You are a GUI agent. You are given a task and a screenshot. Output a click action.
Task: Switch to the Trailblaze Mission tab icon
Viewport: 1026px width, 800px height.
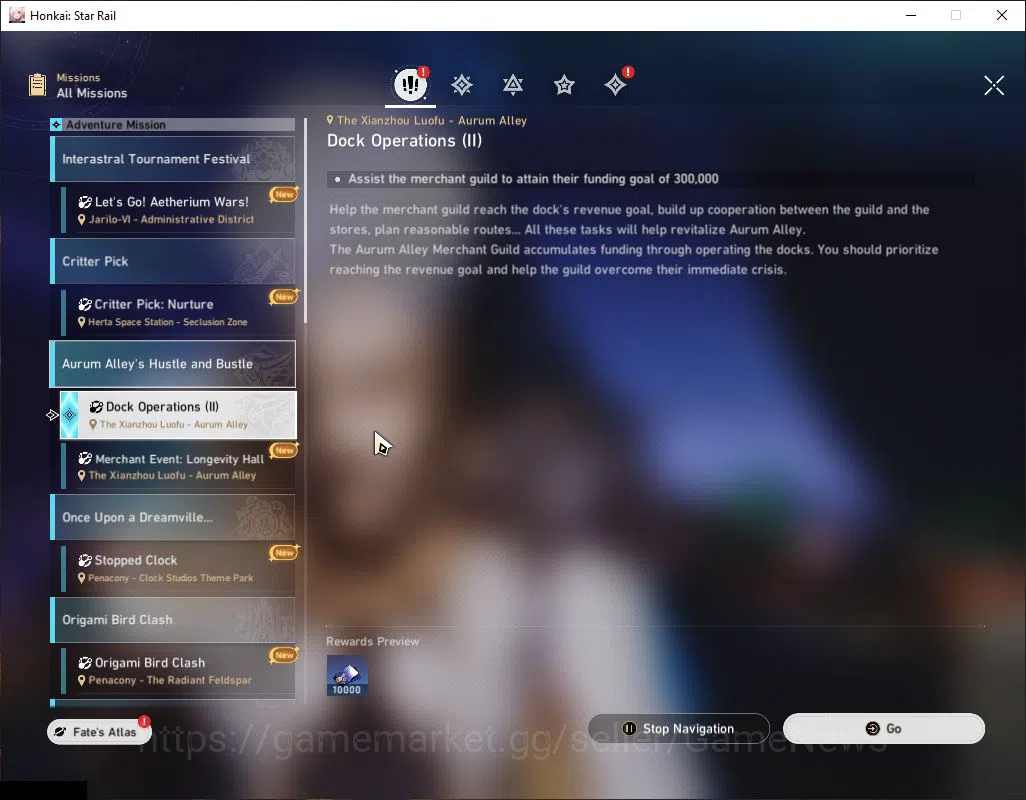coord(462,85)
